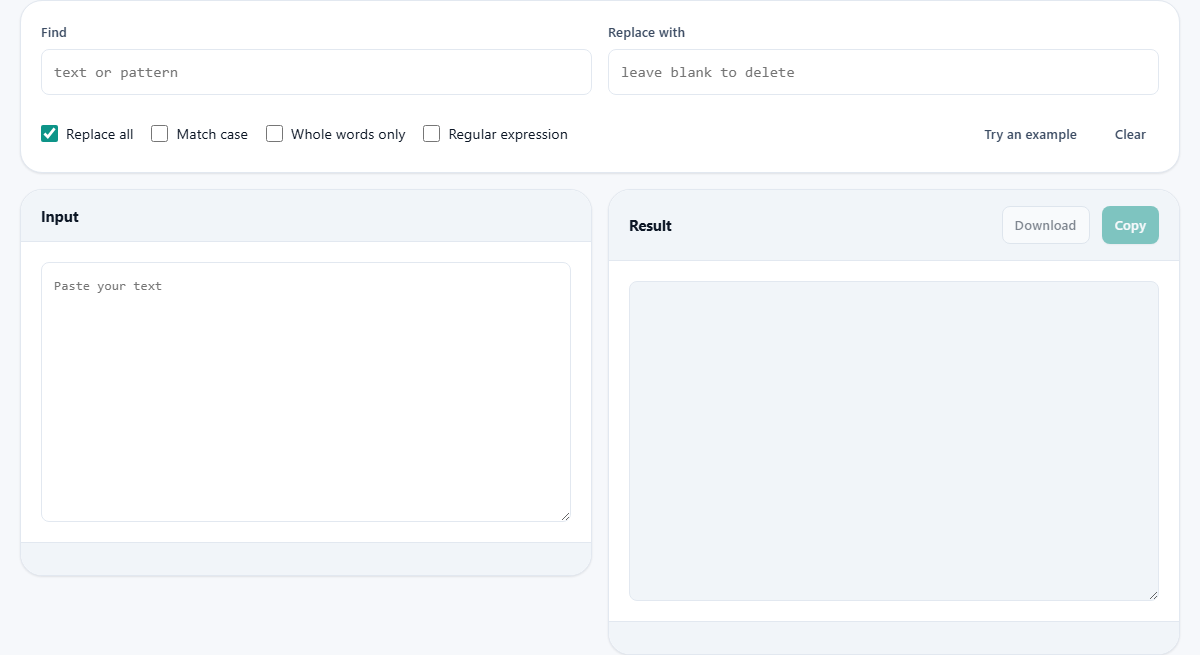Image resolution: width=1200 pixels, height=655 pixels.
Task: Grab the Input textarea resize handle
Action: pos(565,516)
